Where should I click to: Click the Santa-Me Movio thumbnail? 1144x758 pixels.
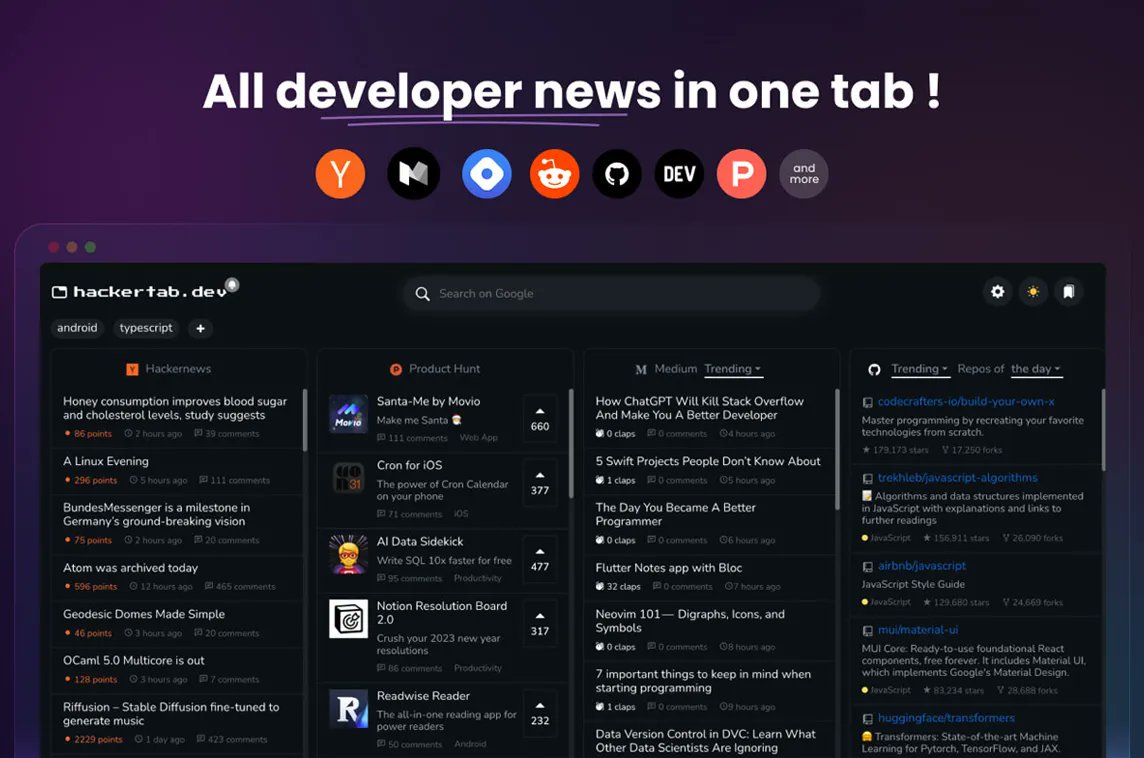[349, 414]
